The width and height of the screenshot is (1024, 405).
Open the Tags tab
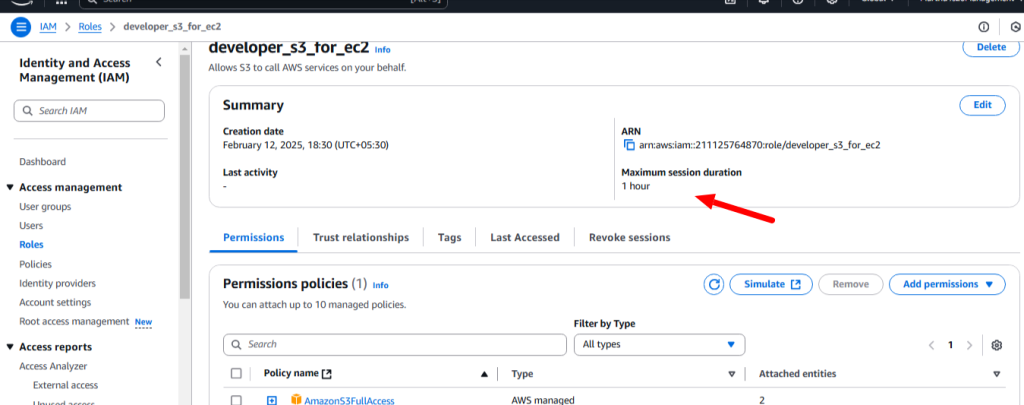(449, 237)
